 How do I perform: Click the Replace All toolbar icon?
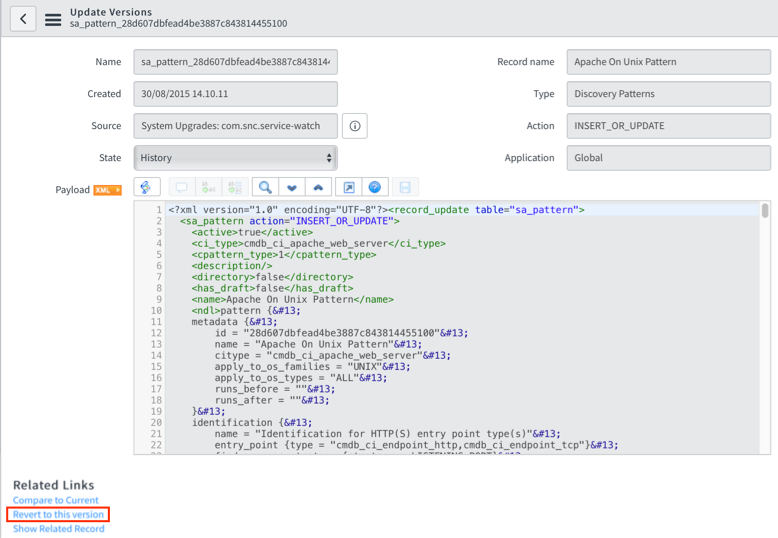tap(235, 188)
